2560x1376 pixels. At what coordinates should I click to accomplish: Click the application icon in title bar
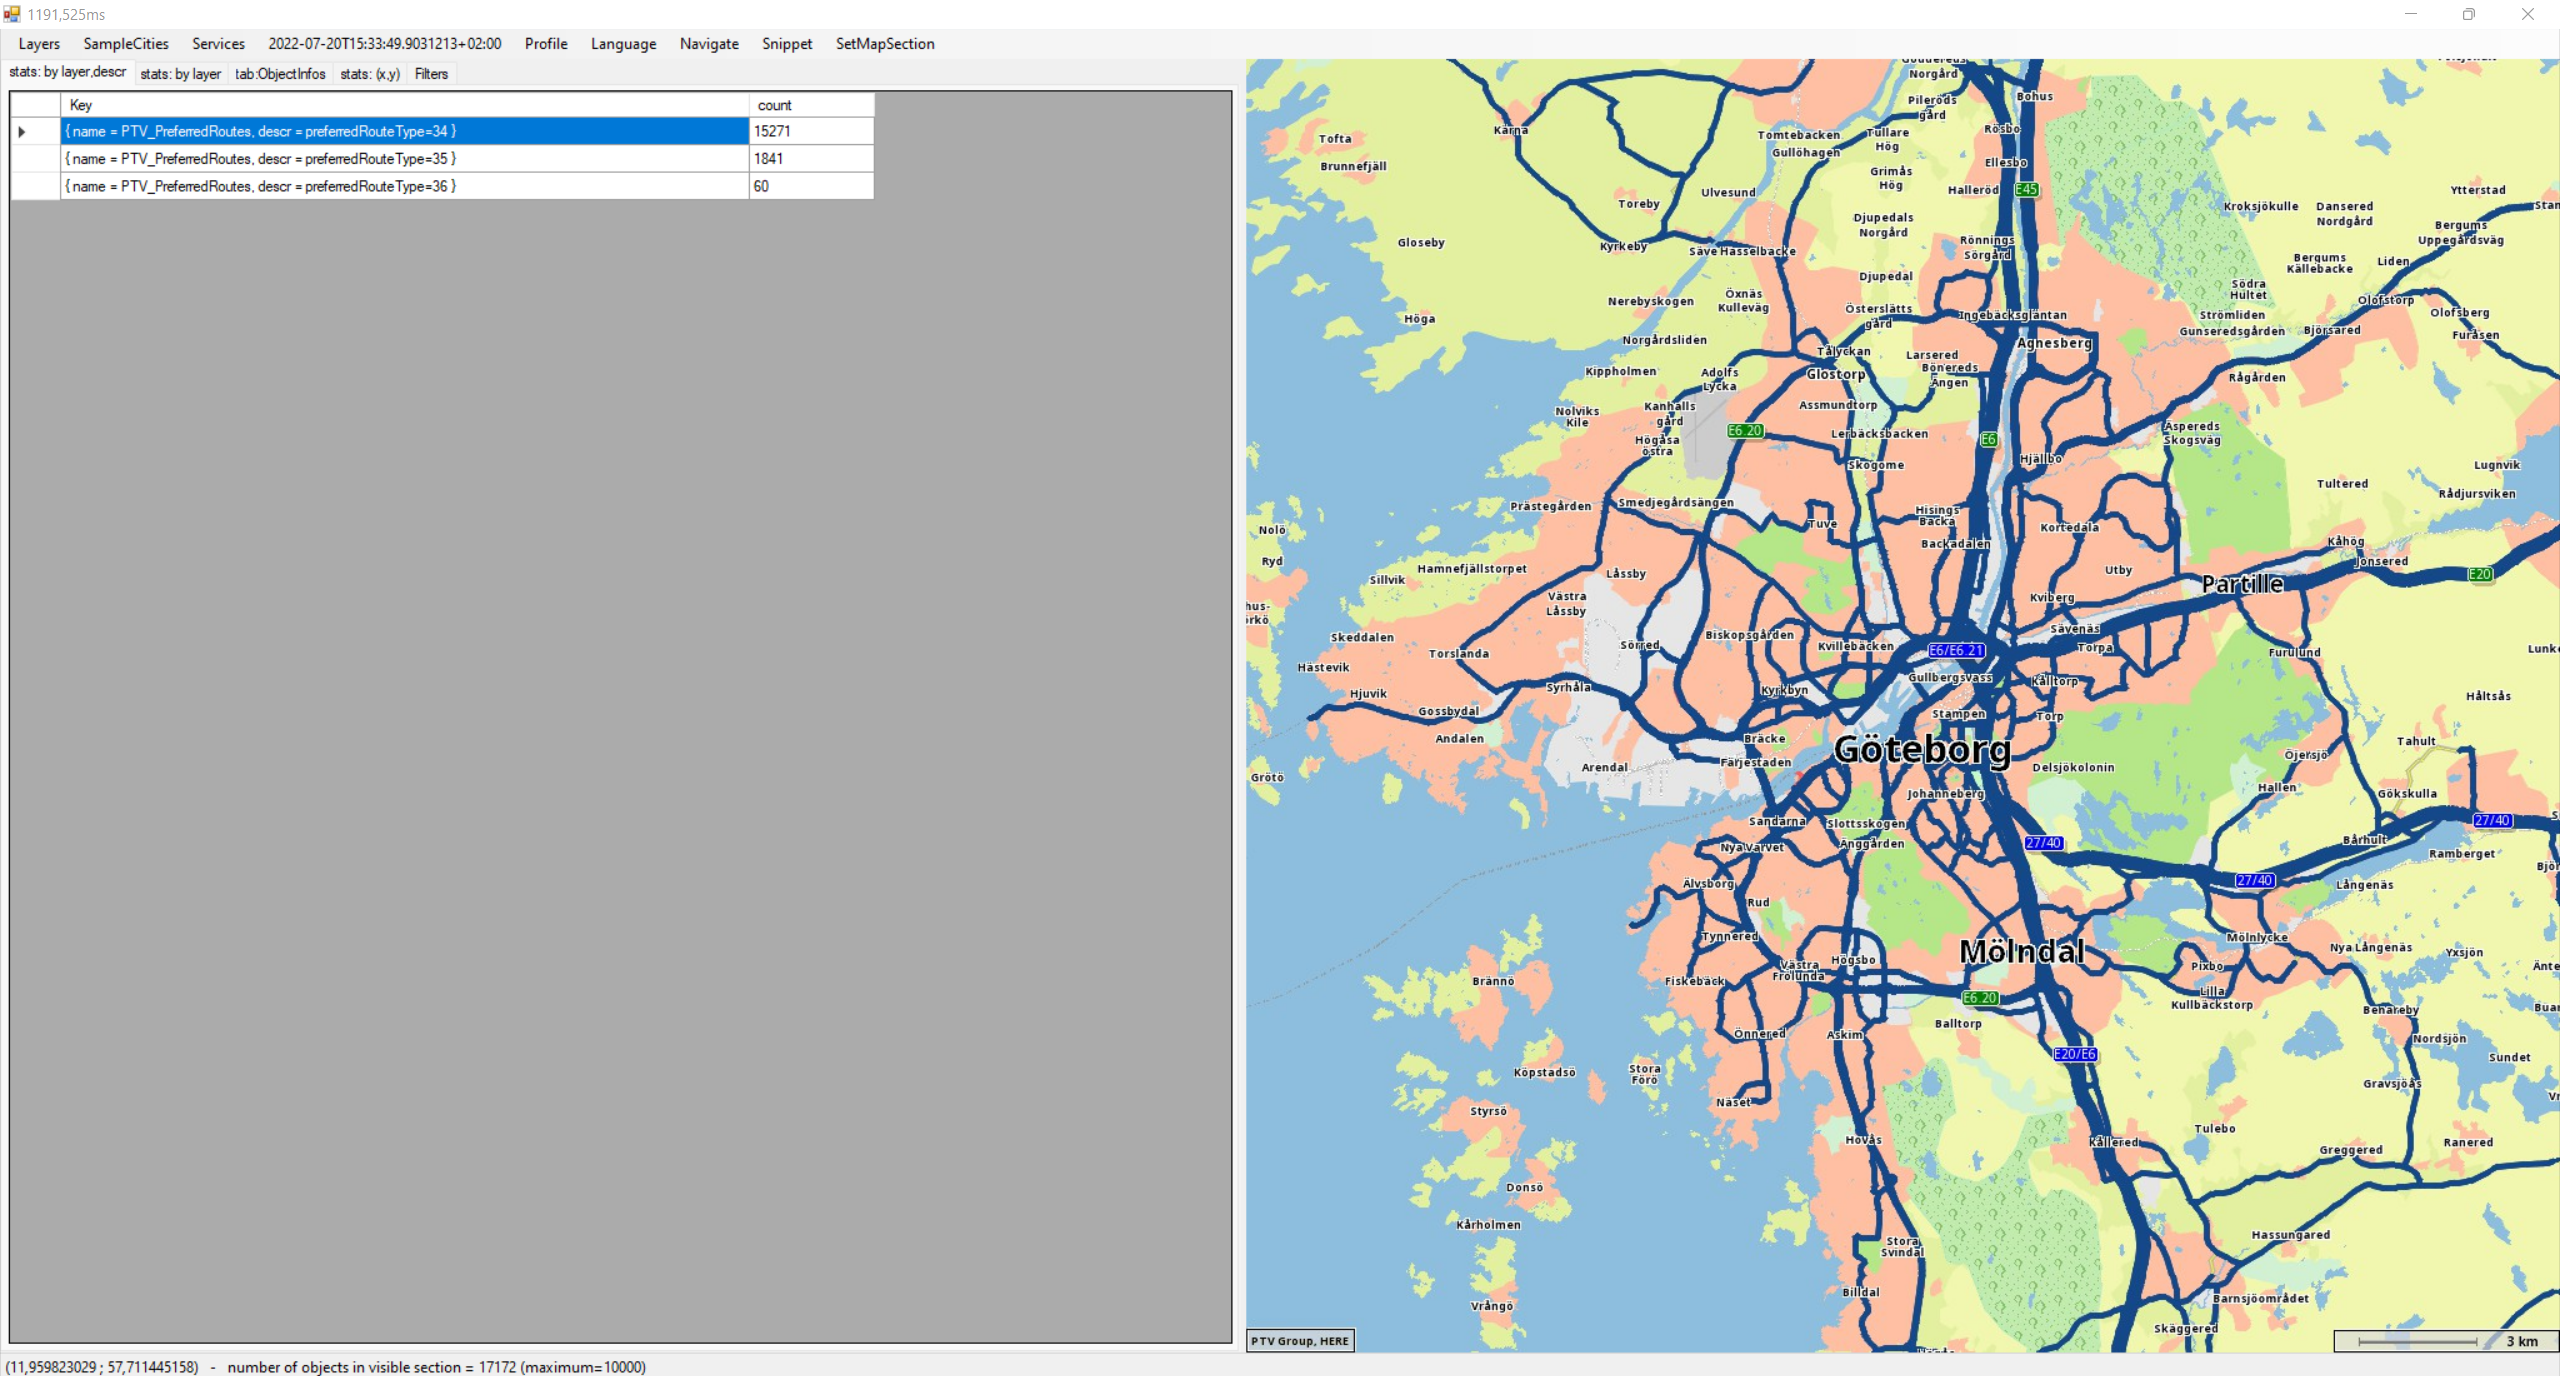click(x=12, y=14)
